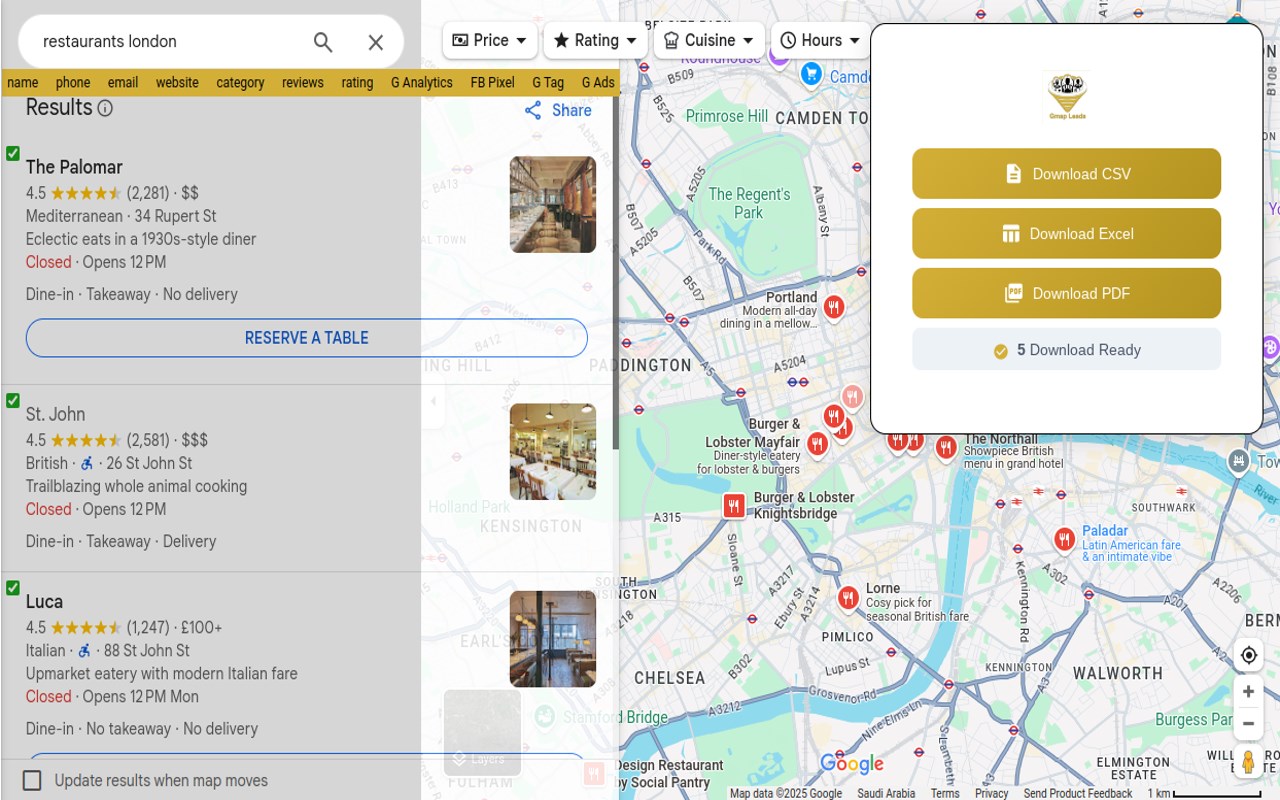The image size is (1280, 800).
Task: Select the G Tag column tab
Action: pyautogui.click(x=548, y=83)
